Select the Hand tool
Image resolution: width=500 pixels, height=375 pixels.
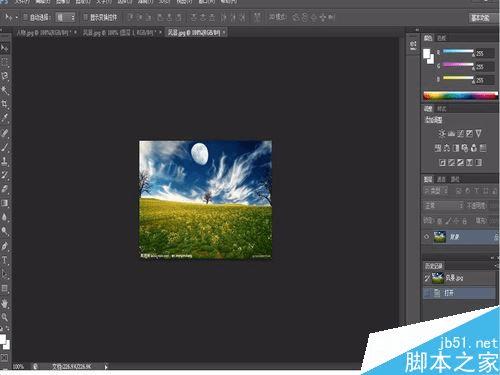click(5, 303)
